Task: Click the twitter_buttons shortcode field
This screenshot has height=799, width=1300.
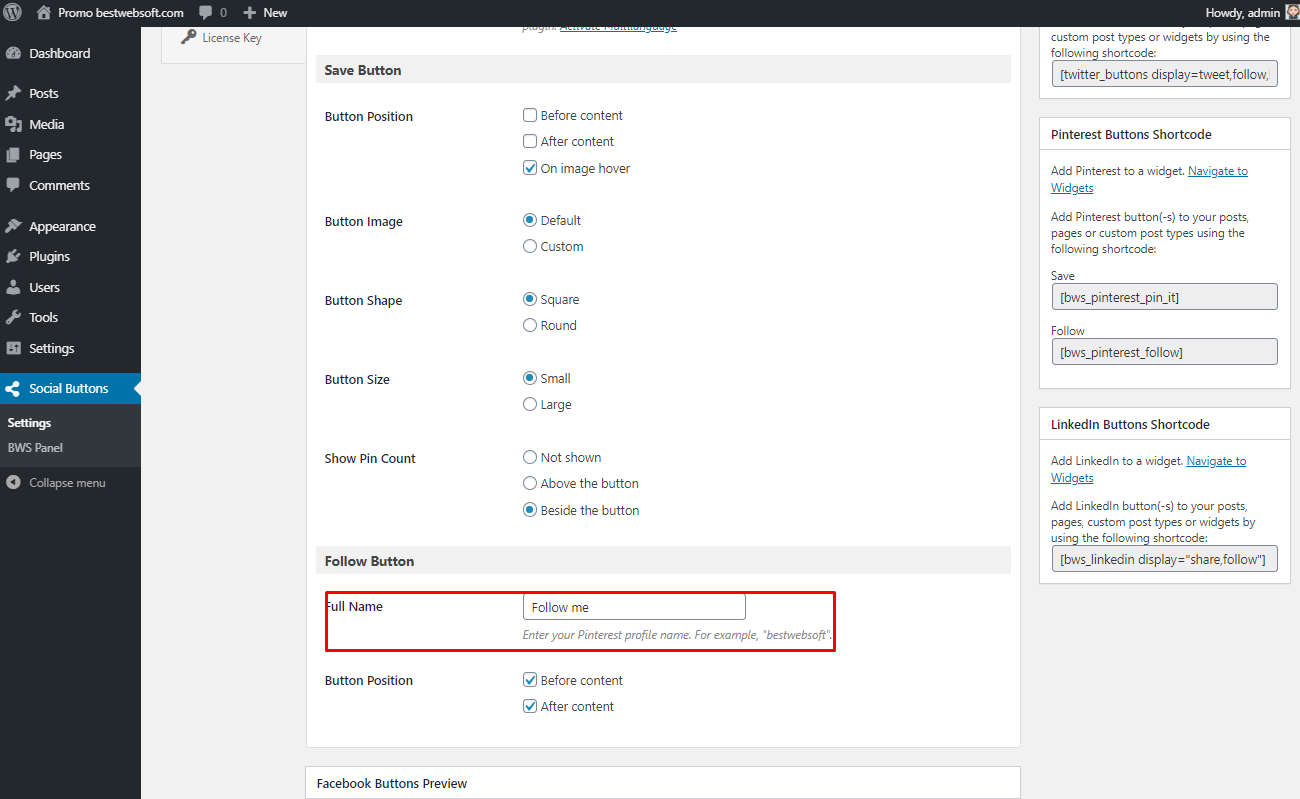Action: point(1164,74)
